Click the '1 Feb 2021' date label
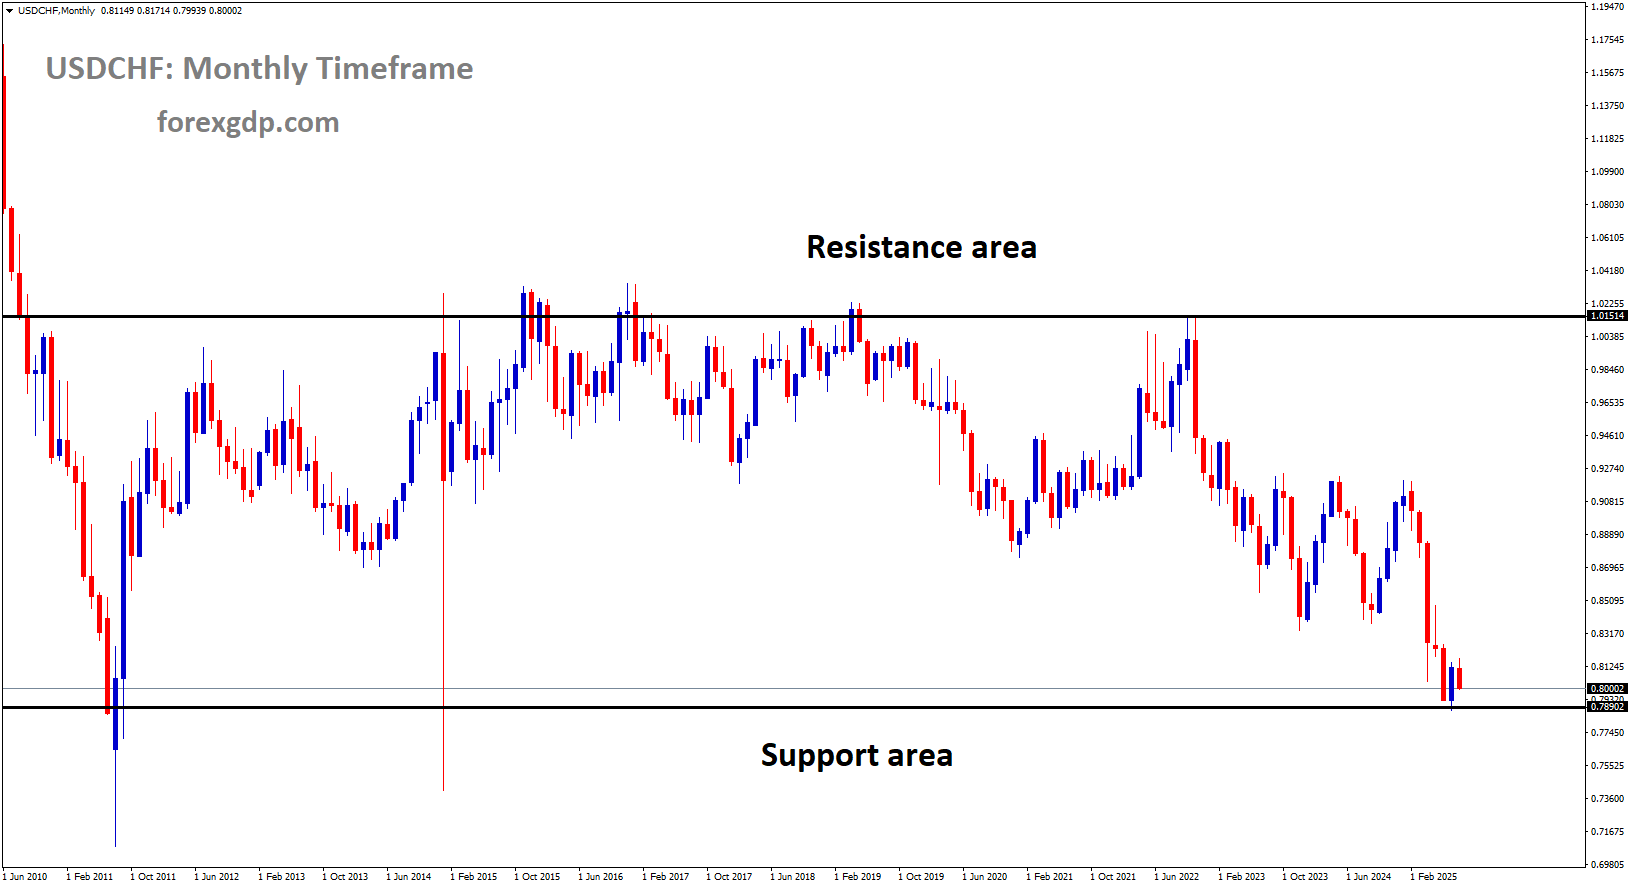 coord(1050,877)
